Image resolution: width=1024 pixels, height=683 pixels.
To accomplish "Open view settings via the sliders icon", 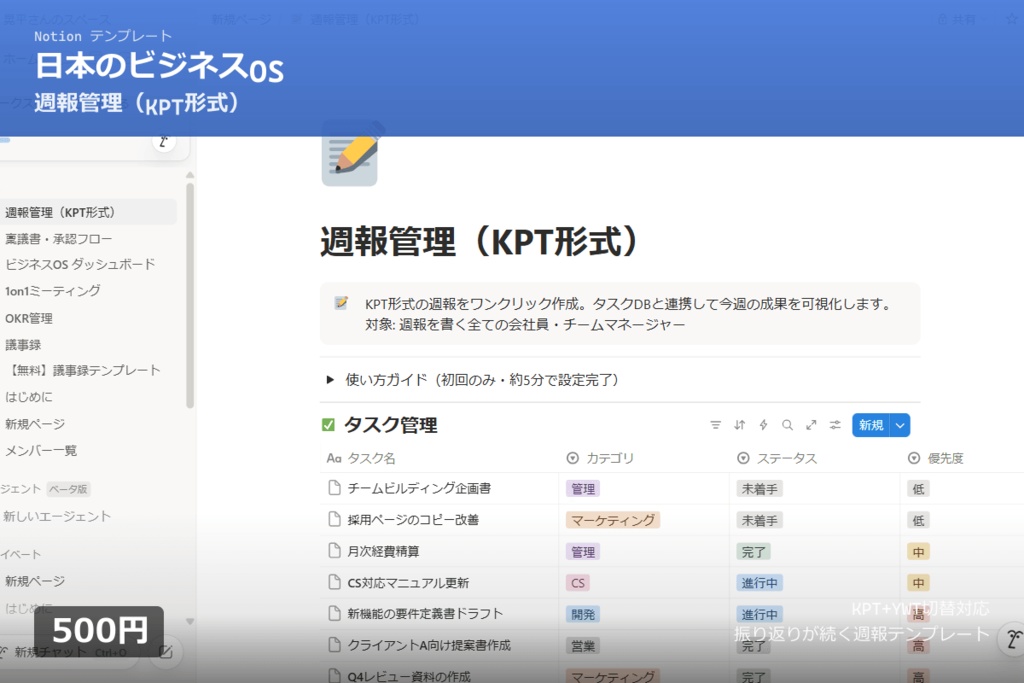I will [x=835, y=425].
